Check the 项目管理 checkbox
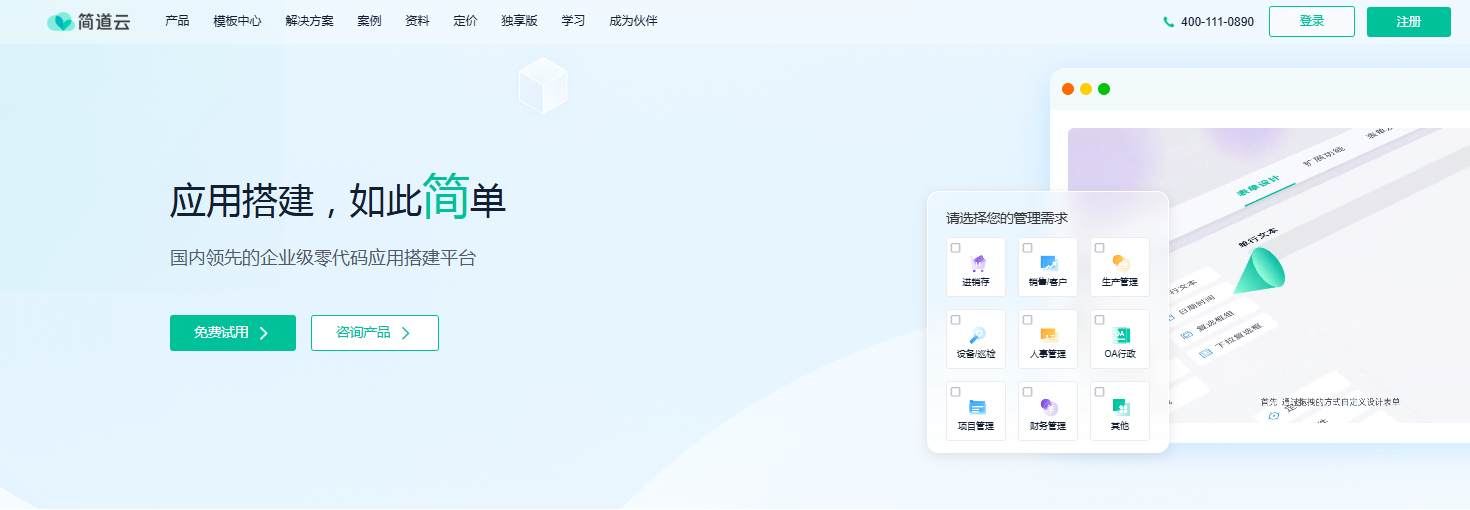The image size is (1470, 510). pyautogui.click(x=956, y=392)
